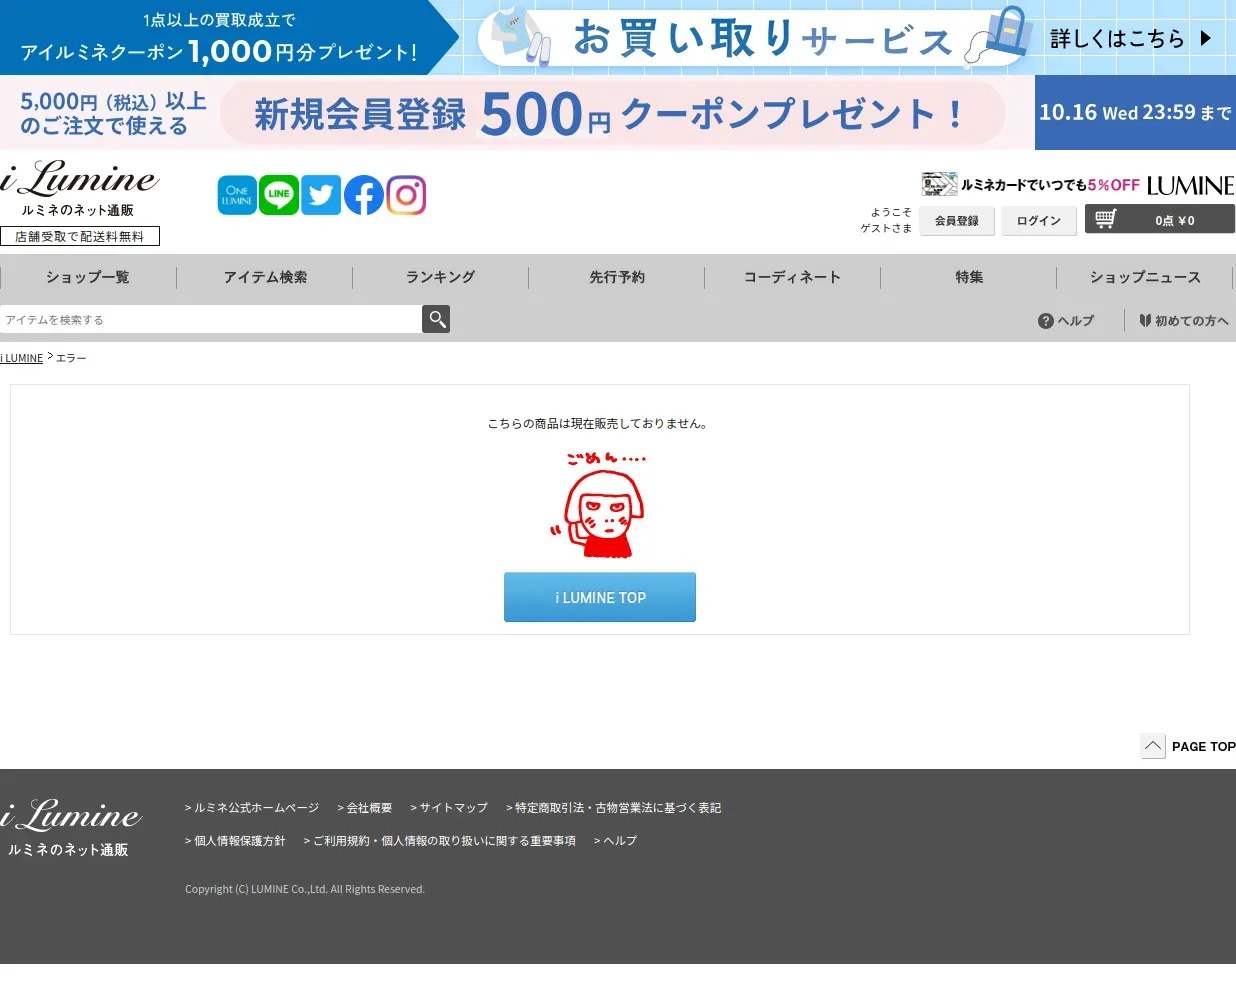Screen dimensions: 1236x1000
Task: Click the PAGE TOP text link
Action: (1204, 747)
